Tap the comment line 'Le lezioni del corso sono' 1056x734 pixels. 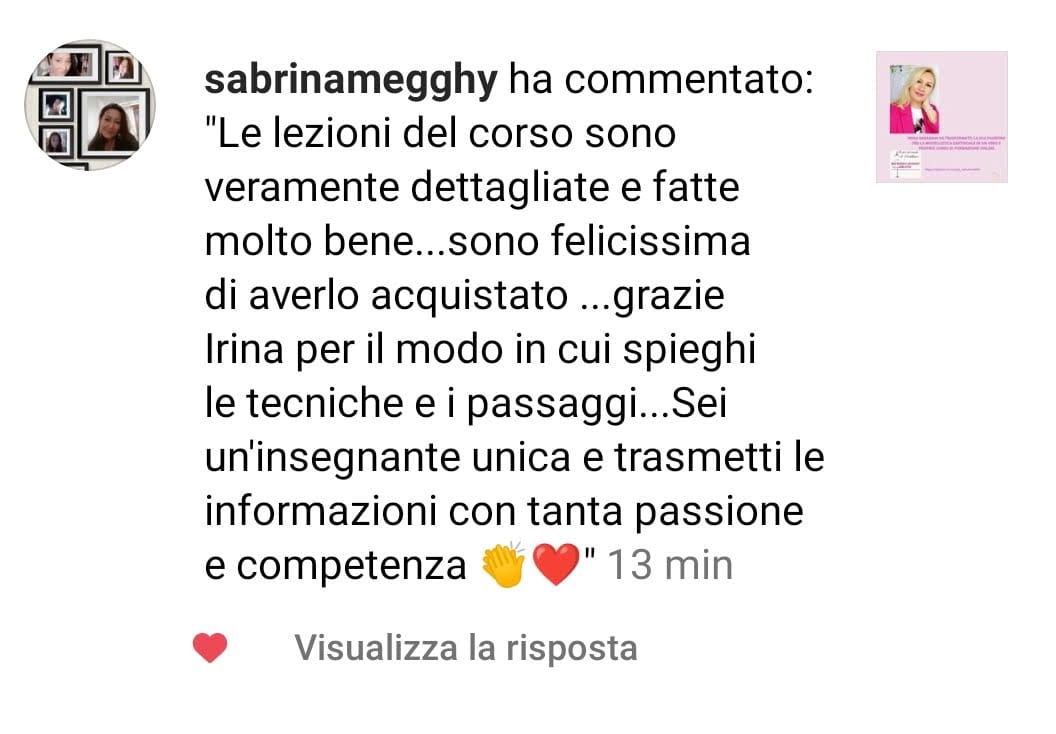[440, 133]
